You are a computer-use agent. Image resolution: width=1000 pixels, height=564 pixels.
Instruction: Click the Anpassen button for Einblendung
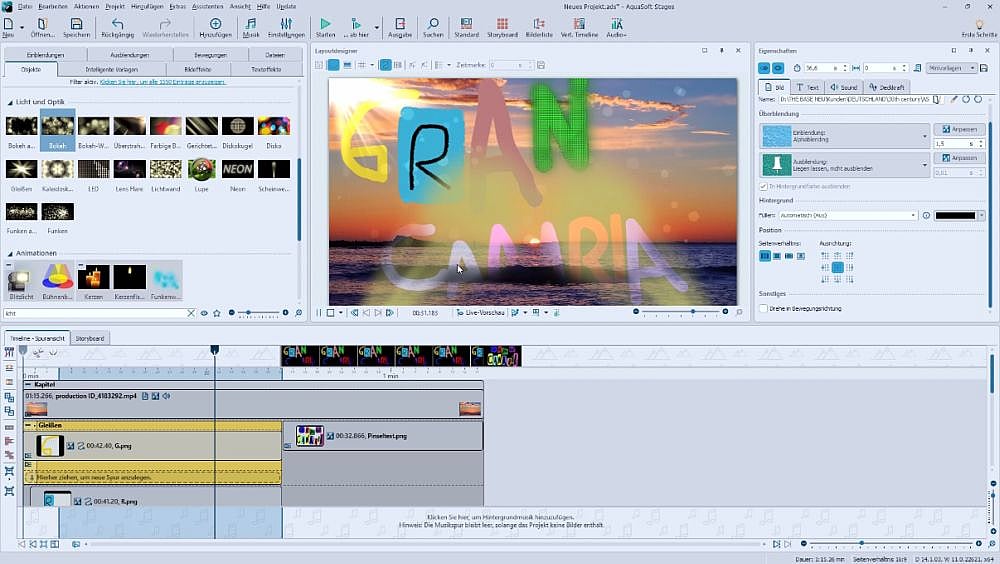coord(958,129)
